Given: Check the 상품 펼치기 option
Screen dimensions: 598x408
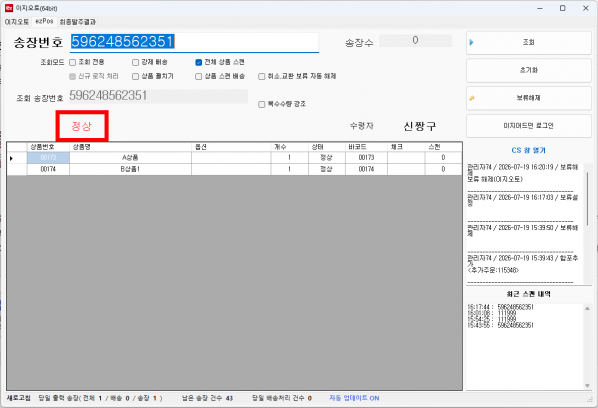Looking at the screenshot, I should coord(135,77).
